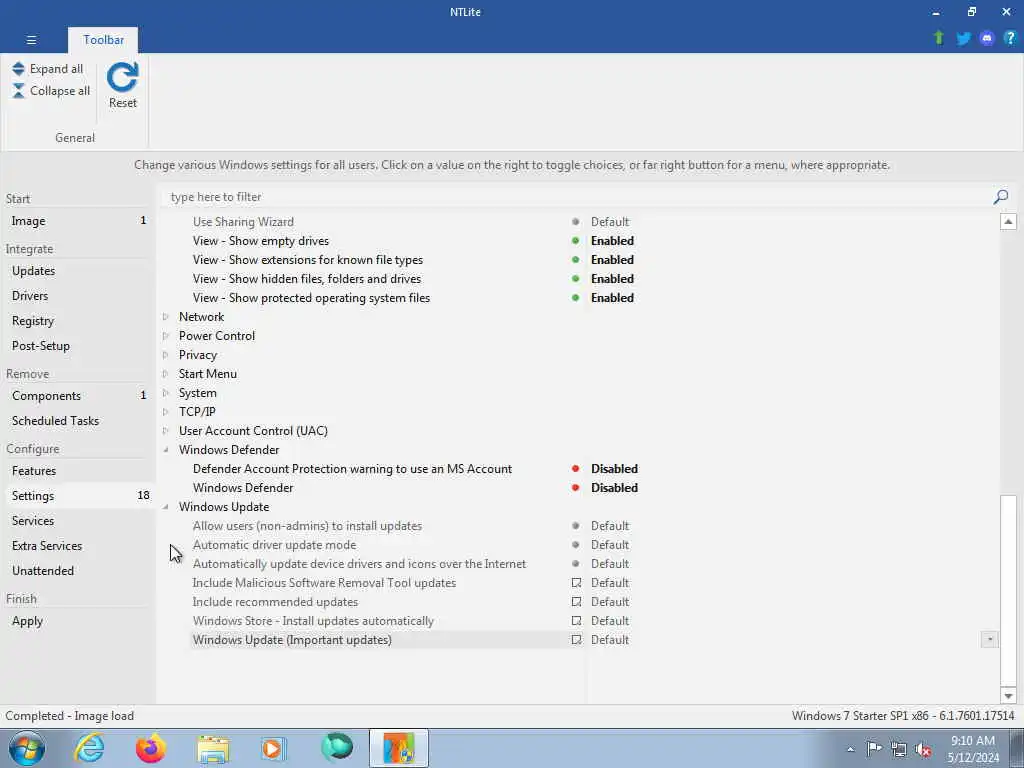Open Extra Services in sidebar
Screen dimensions: 1024x768
(78, 545)
